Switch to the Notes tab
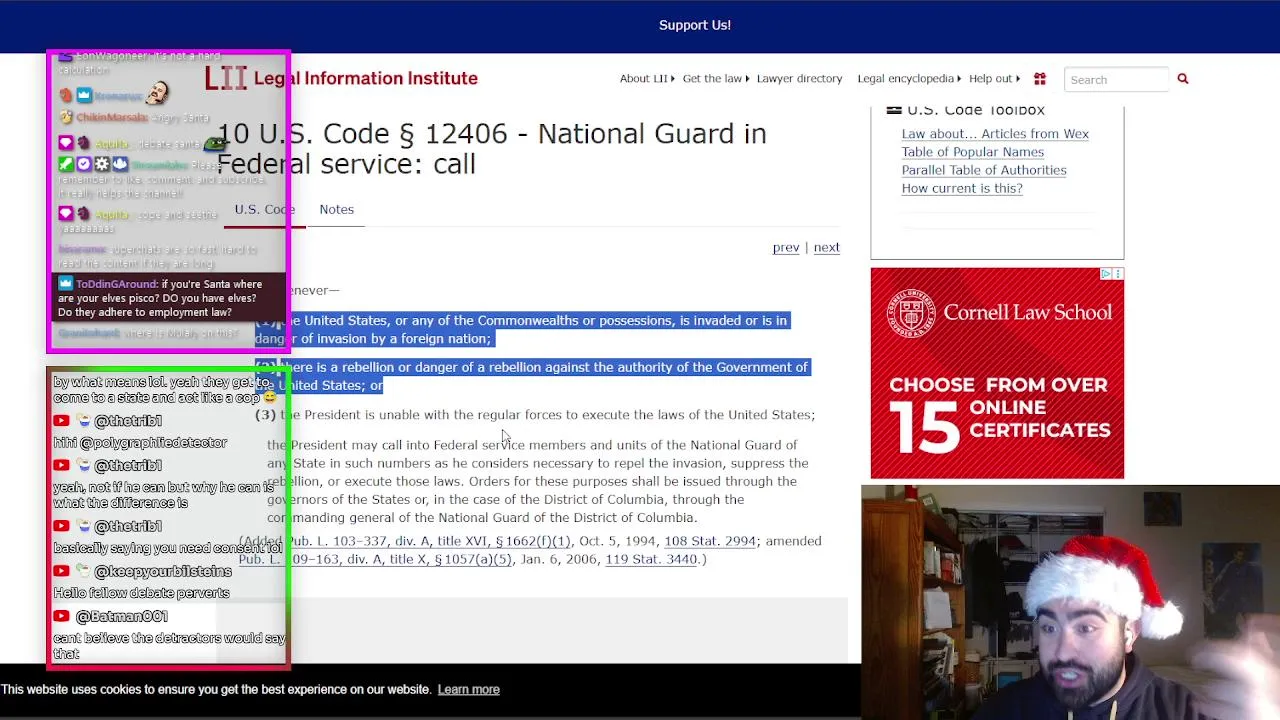1280x720 pixels. 336,209
